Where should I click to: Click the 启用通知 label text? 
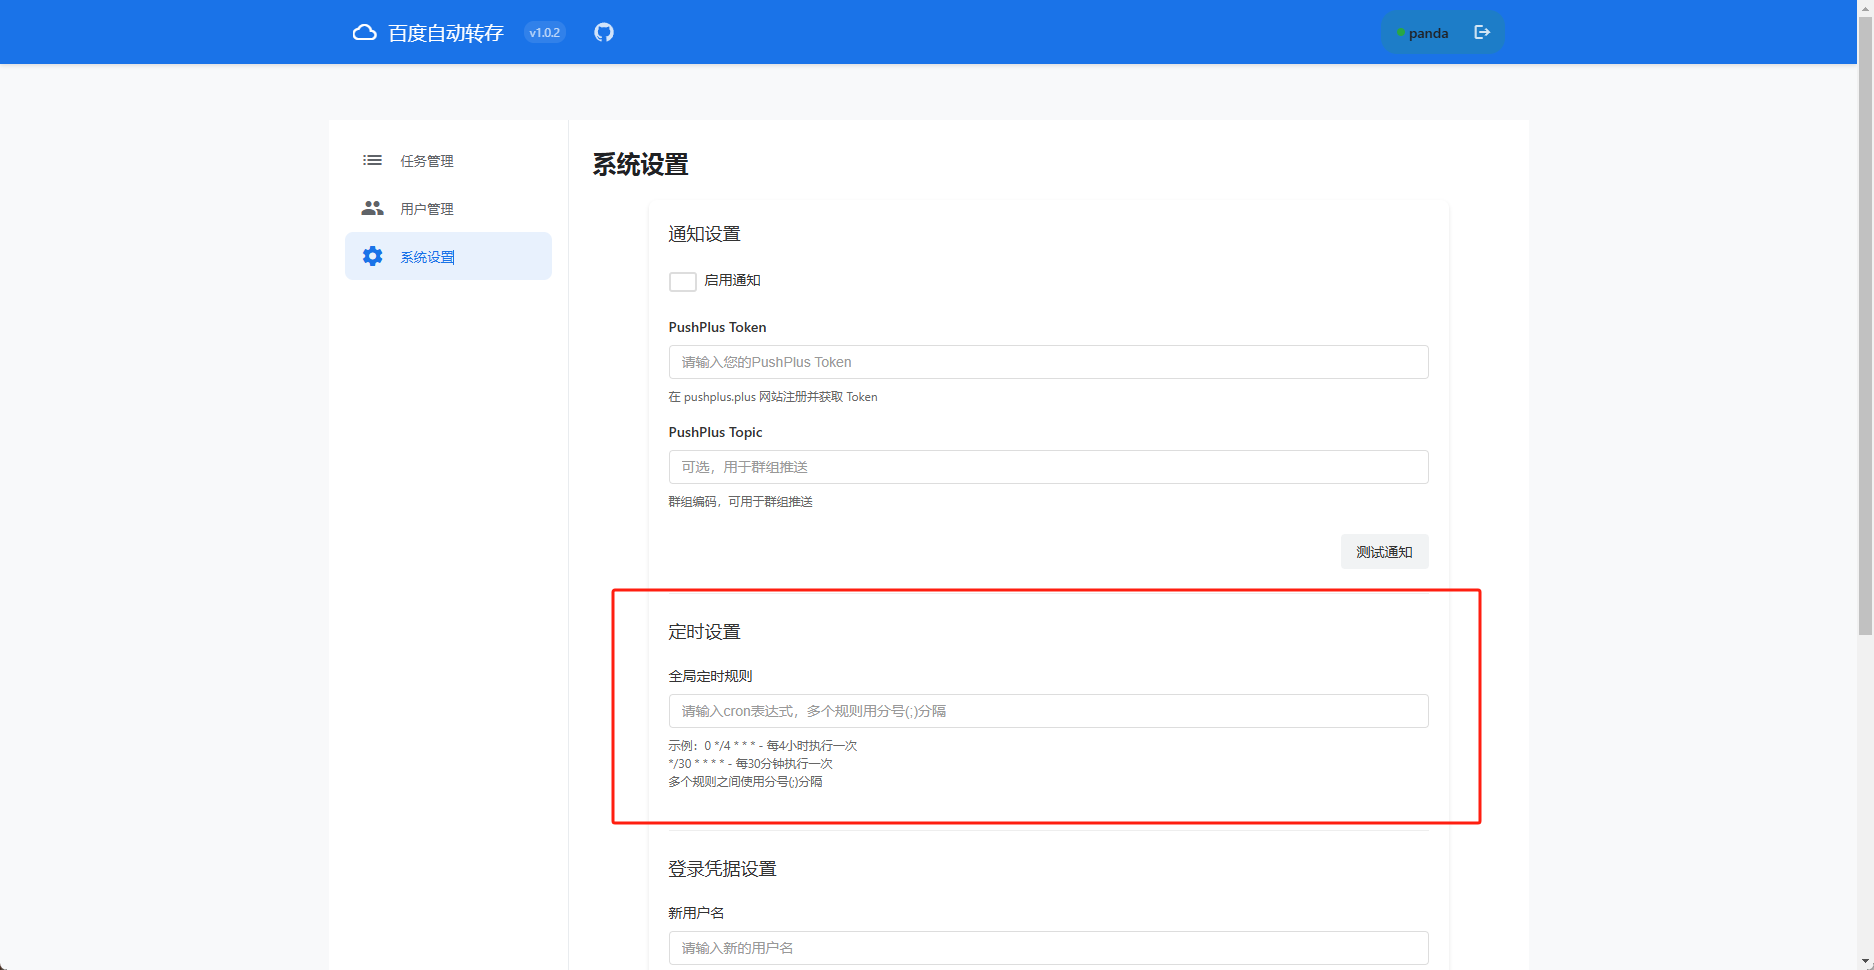point(732,280)
